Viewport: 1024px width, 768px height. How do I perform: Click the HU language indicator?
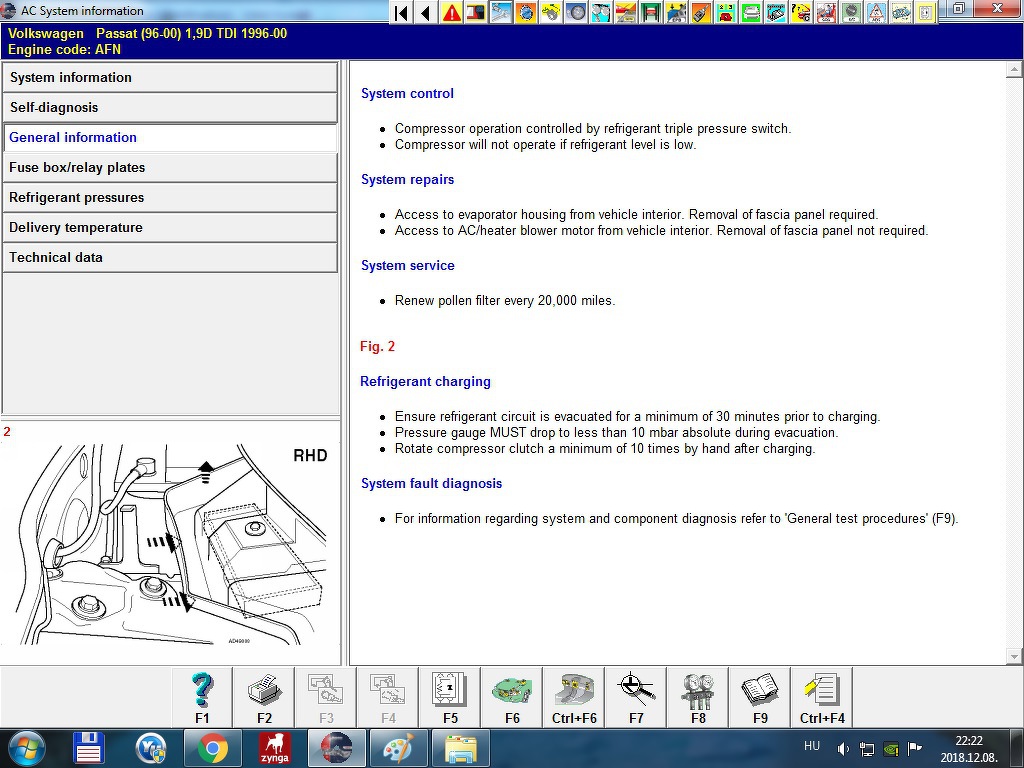pyautogui.click(x=812, y=746)
